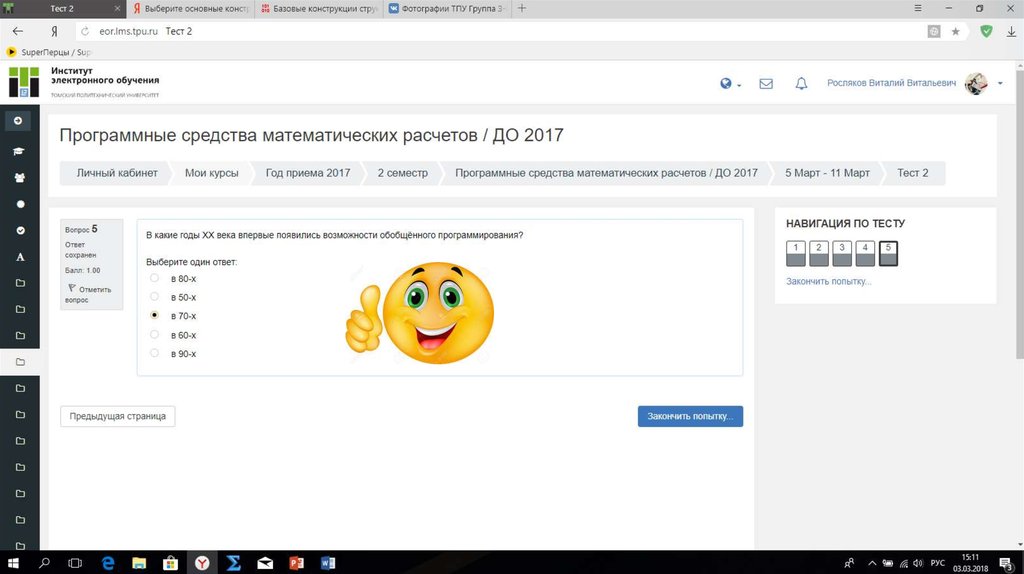
Task: Open Личный кабинет breadcrumb
Action: coord(117,173)
